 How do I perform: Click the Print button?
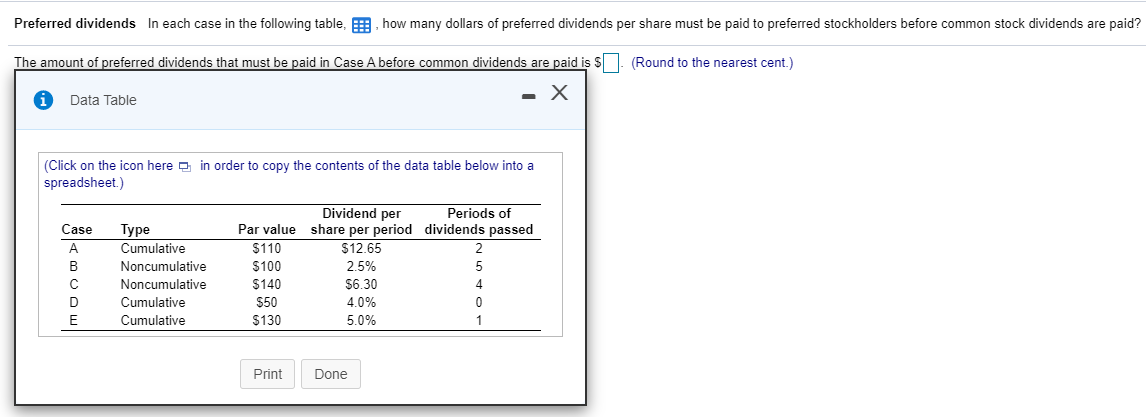267,374
